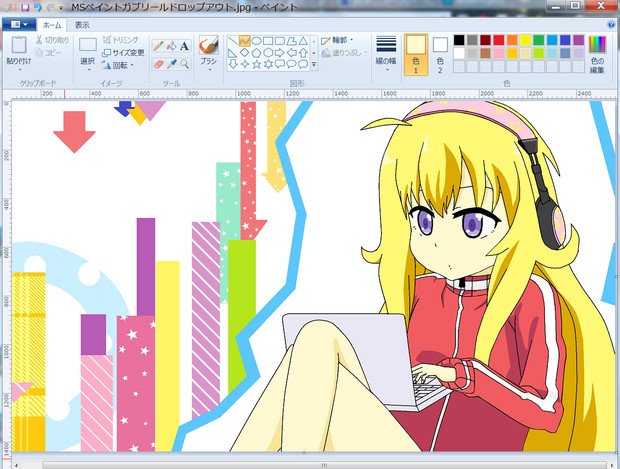
Task: Select the Four-point star shape
Action: coord(245,64)
